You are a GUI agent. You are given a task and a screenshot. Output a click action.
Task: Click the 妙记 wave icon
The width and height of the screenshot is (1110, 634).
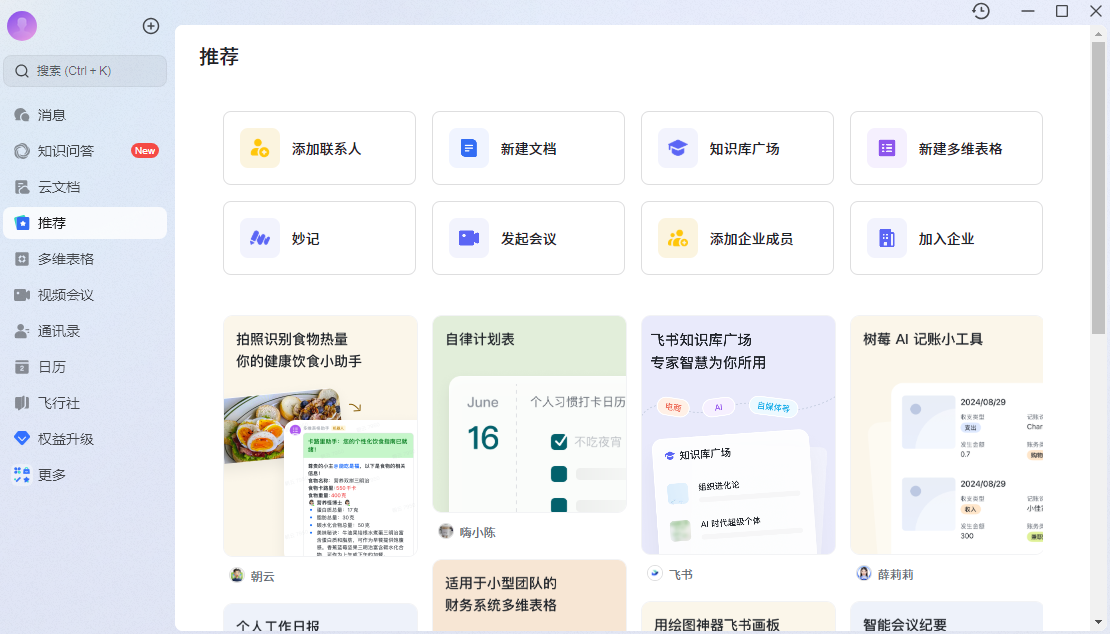260,238
